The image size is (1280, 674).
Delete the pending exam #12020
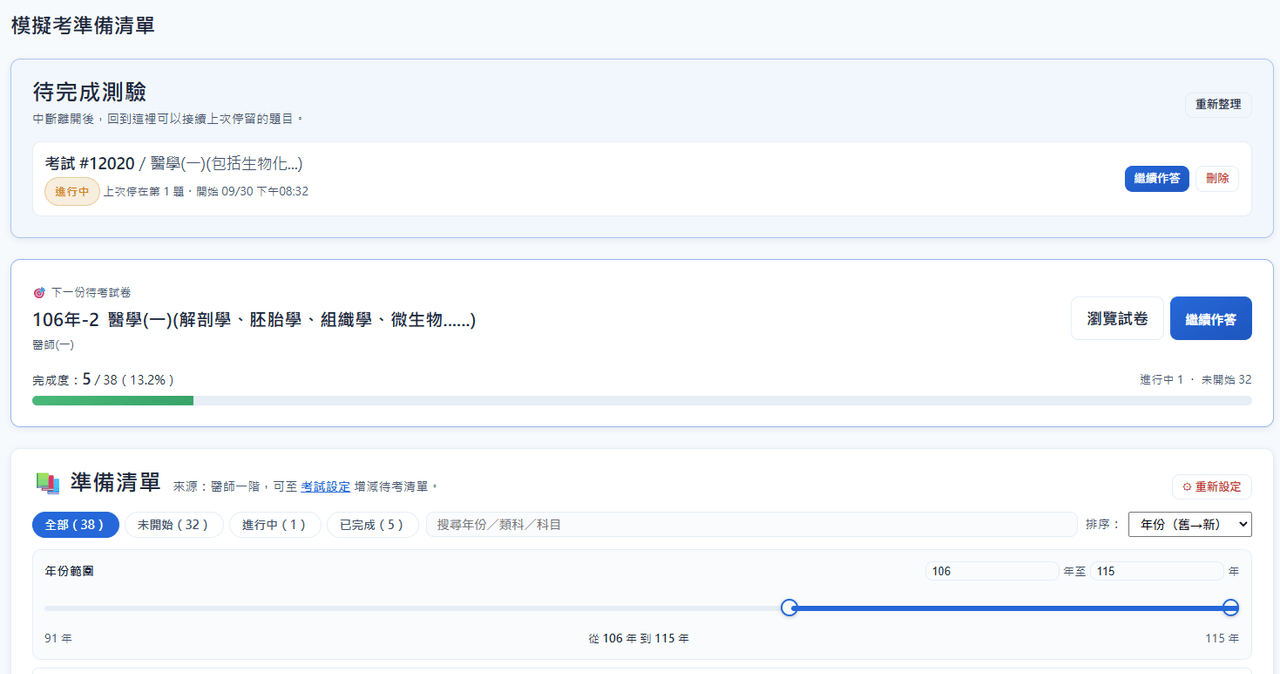[x=1217, y=179]
